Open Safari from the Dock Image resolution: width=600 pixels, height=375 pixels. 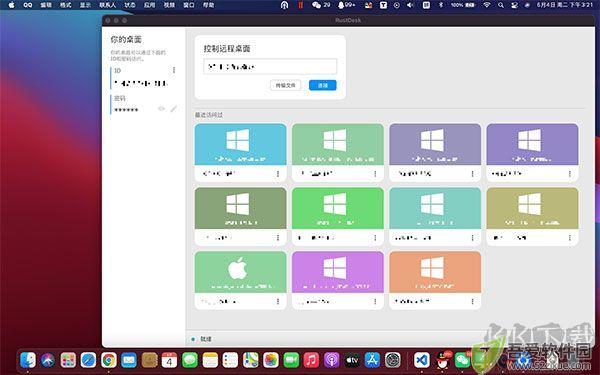(88, 360)
